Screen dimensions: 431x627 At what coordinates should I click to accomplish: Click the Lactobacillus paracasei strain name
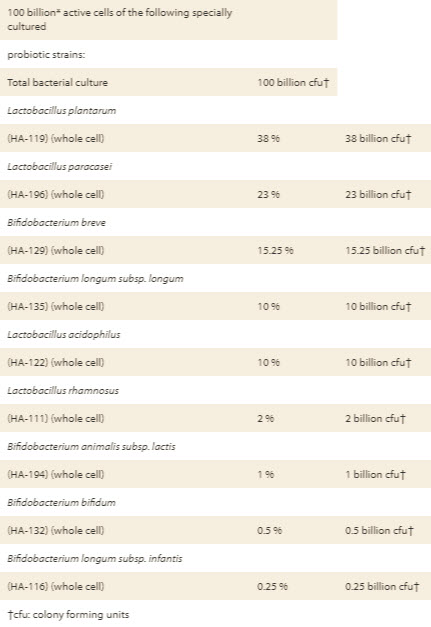pos(60,166)
